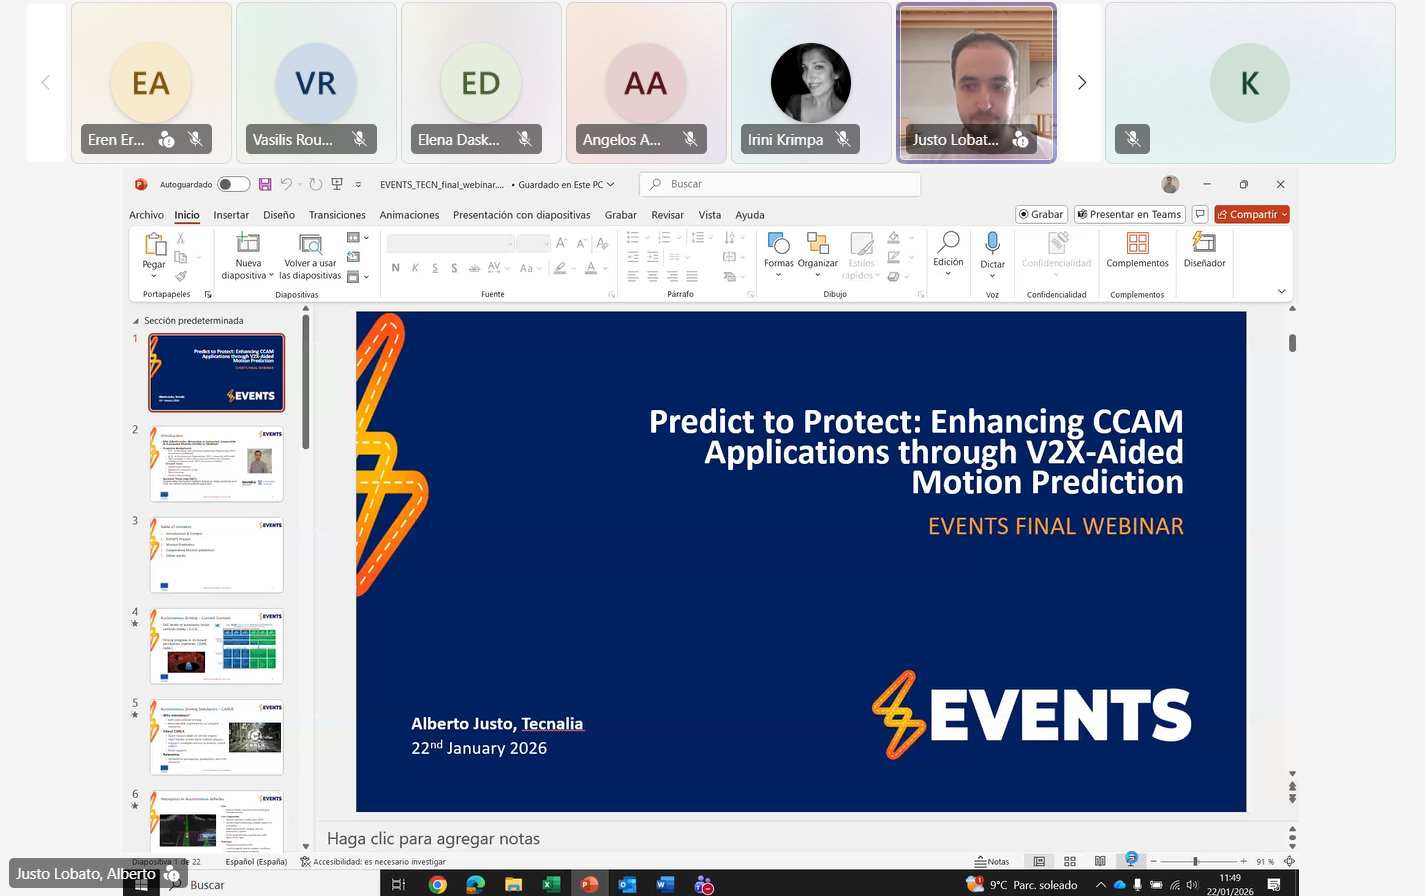Customize the Quick Access Toolbar dropdown
Screen dimensions: 1425x896
358,185
